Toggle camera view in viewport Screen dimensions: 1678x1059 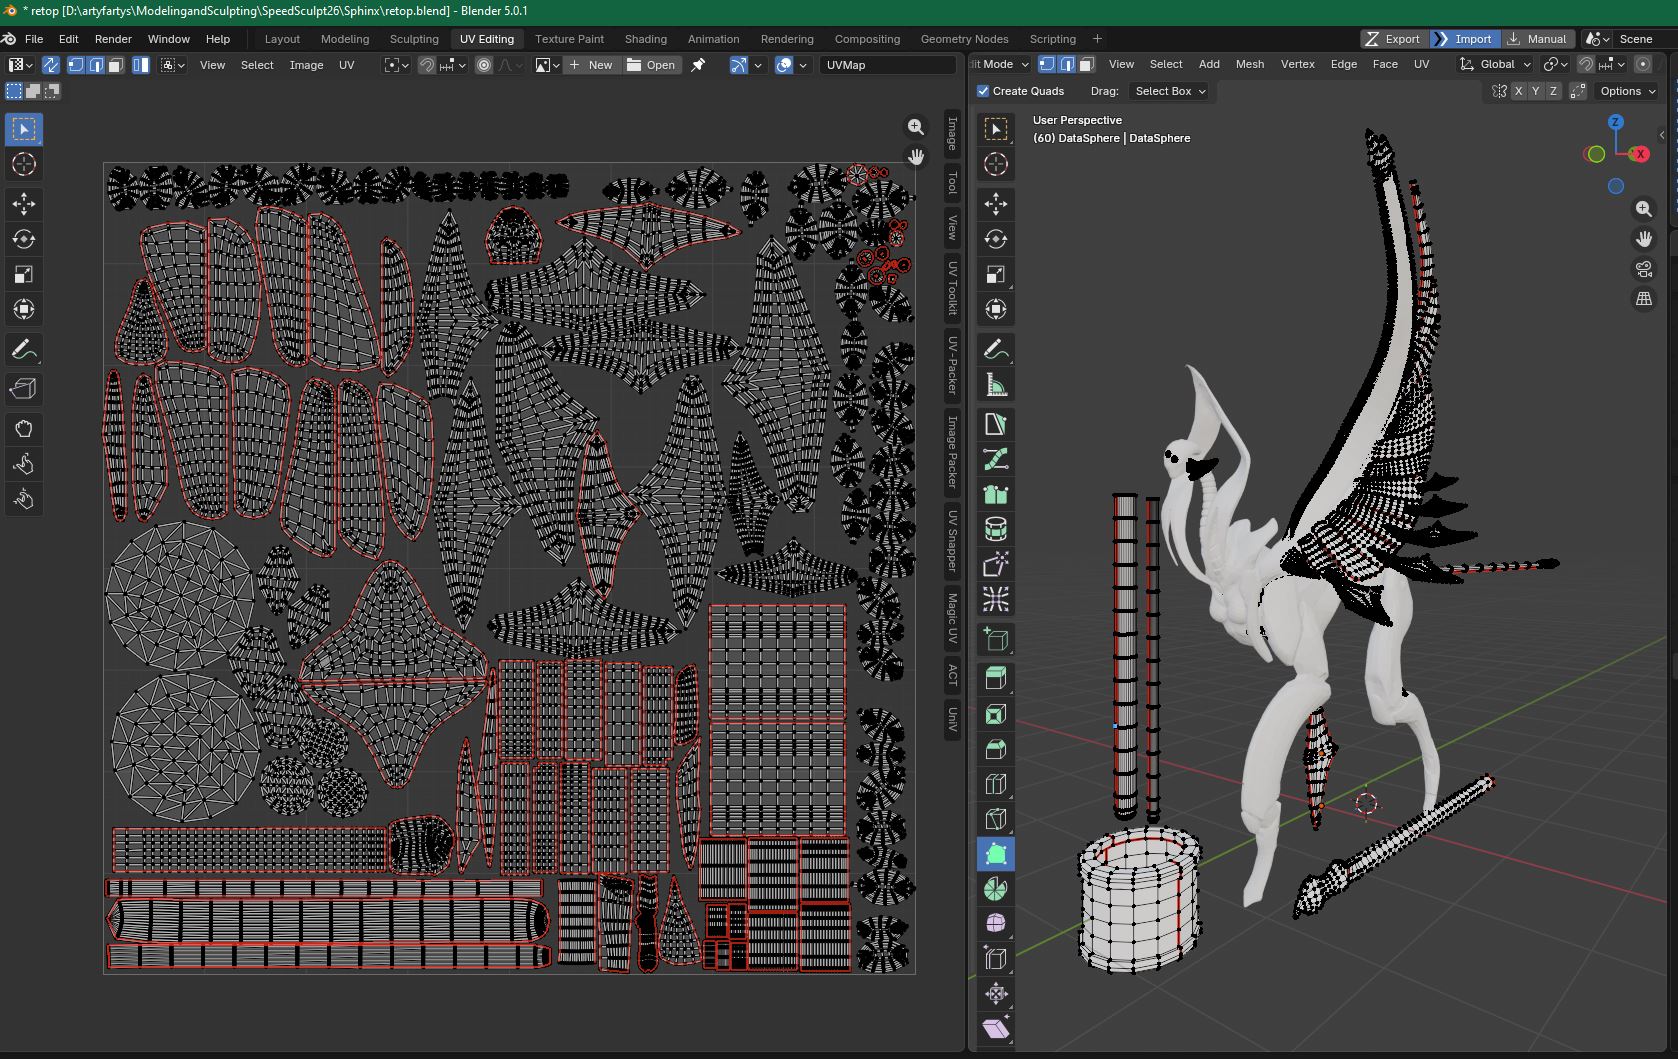click(1644, 269)
